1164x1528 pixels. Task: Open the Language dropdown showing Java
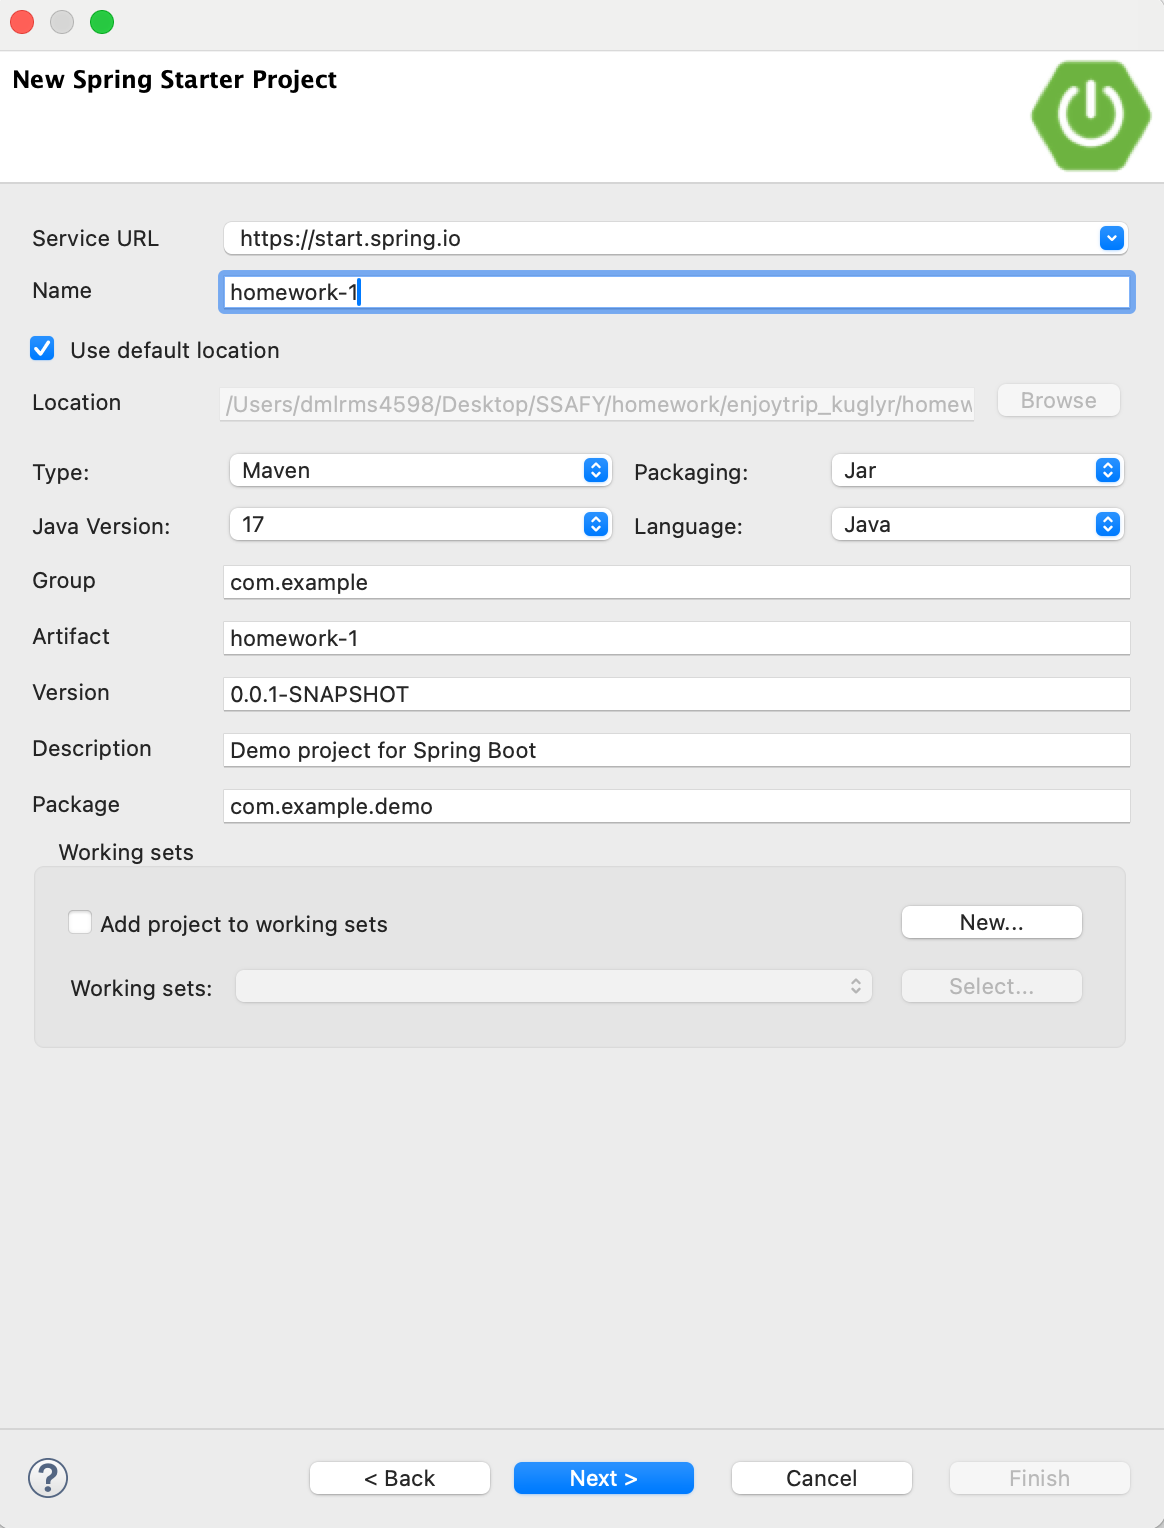[977, 524]
